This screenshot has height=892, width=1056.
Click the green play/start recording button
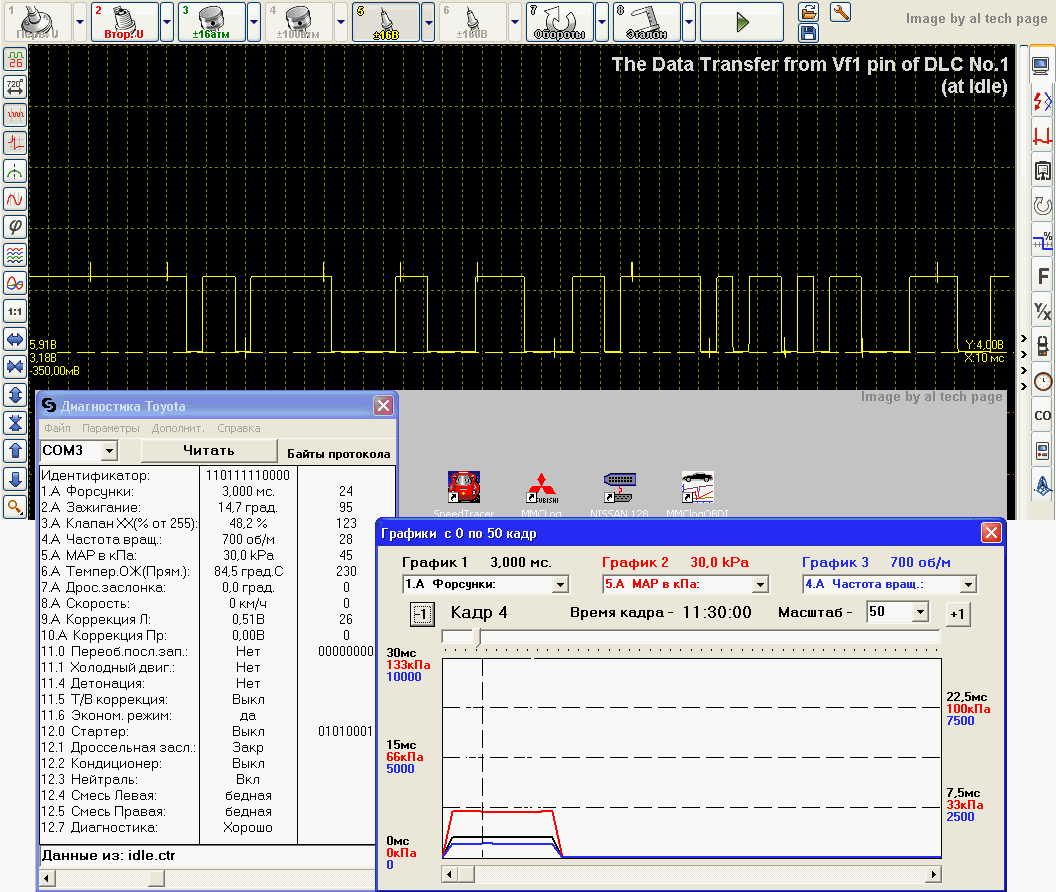(741, 21)
